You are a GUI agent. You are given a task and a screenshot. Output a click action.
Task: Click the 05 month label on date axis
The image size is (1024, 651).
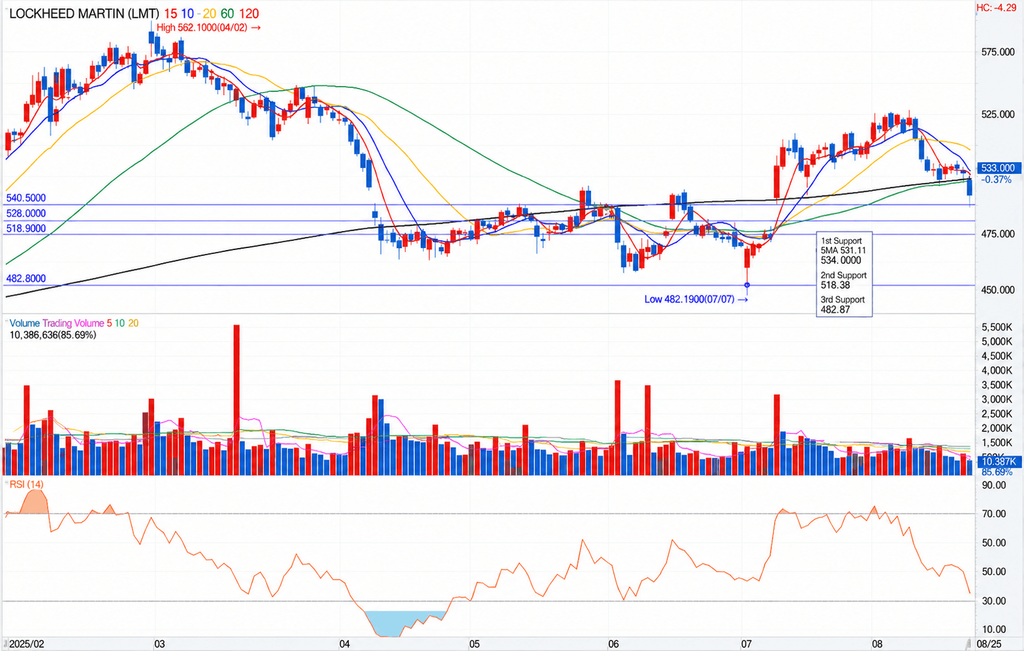[x=474, y=644]
